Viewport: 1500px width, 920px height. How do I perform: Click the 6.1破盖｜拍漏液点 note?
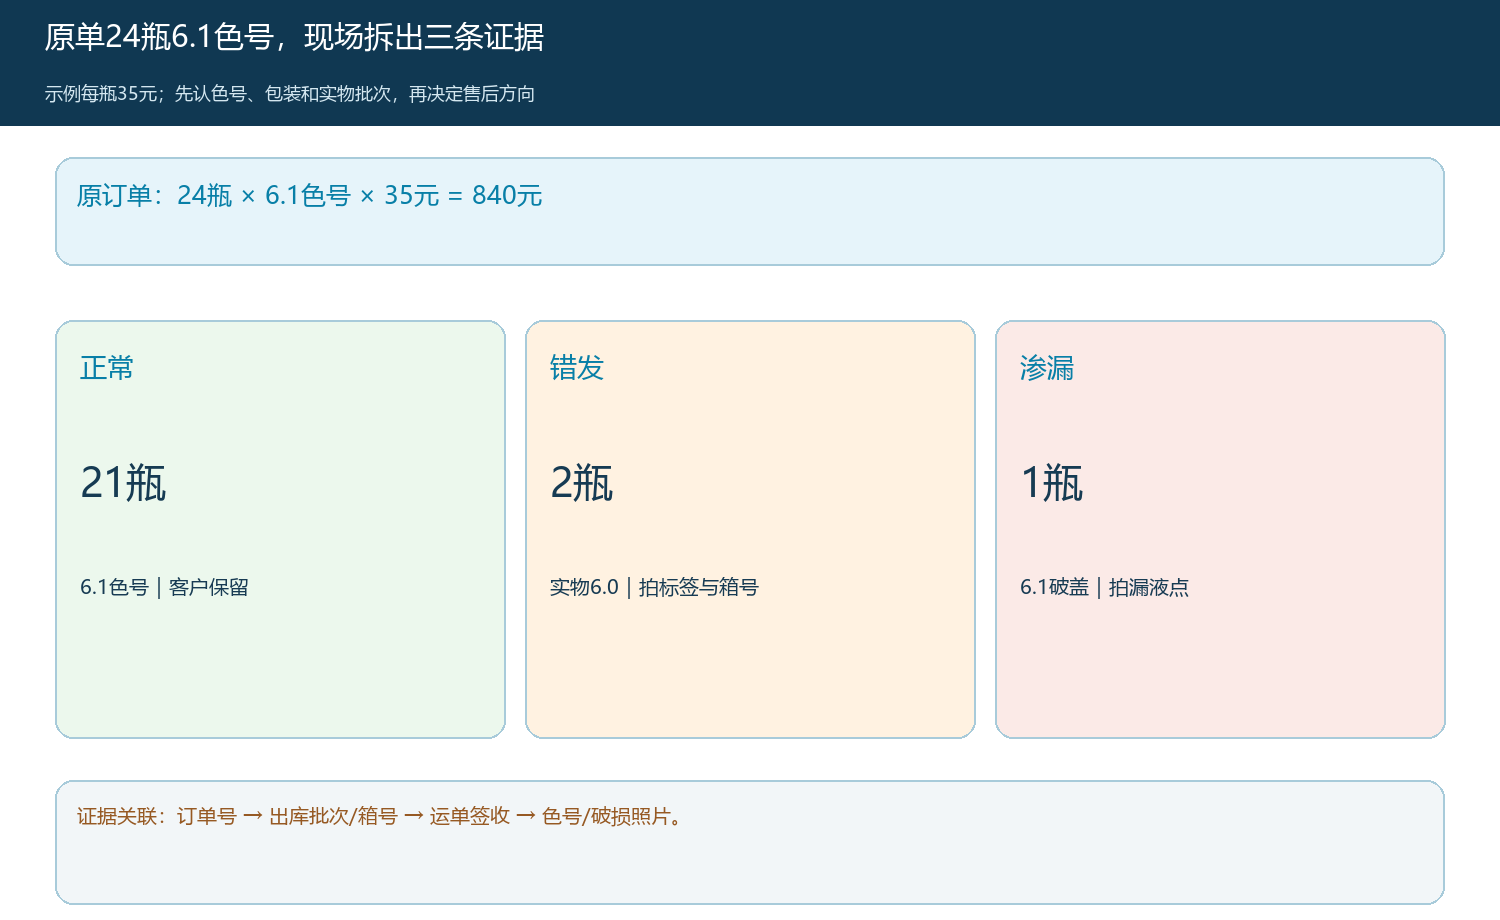[1104, 587]
